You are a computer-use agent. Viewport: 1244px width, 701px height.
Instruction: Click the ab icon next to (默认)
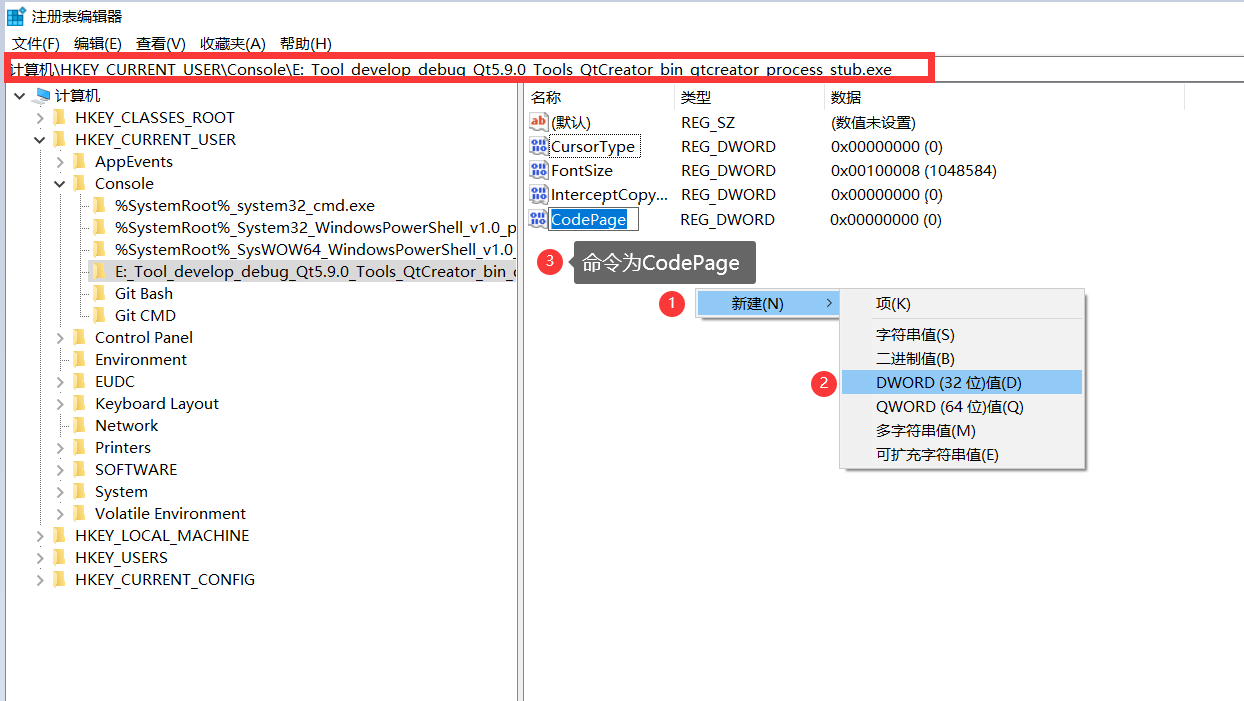pyautogui.click(x=538, y=122)
